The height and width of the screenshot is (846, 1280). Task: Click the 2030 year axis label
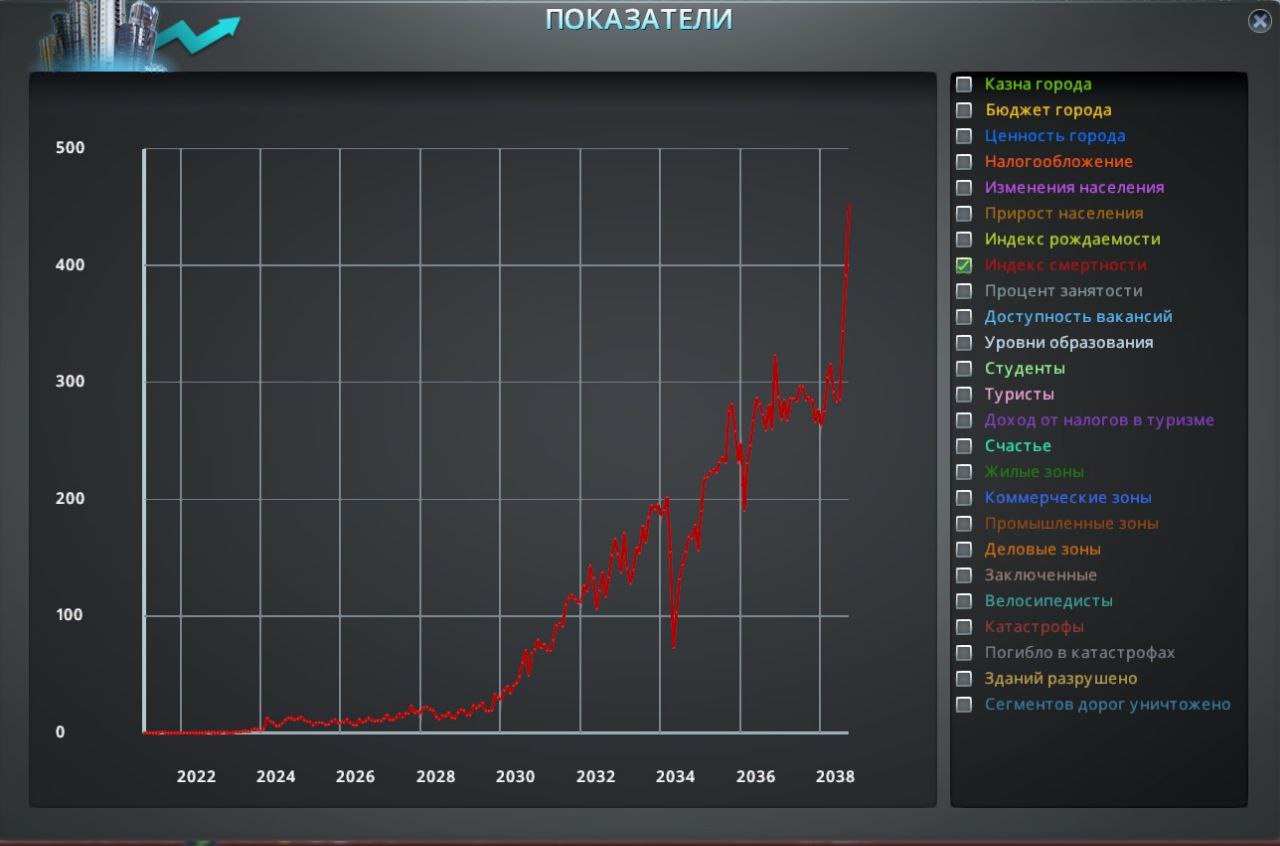pos(515,777)
